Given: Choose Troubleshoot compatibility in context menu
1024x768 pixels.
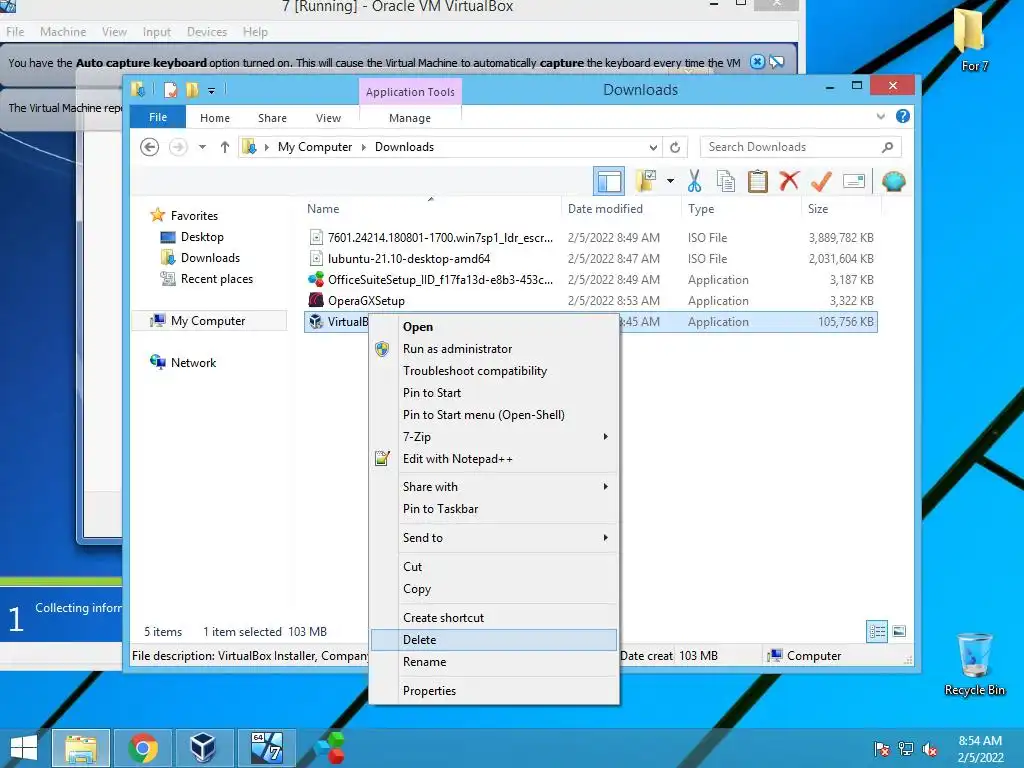Looking at the screenshot, I should click(x=494, y=371).
